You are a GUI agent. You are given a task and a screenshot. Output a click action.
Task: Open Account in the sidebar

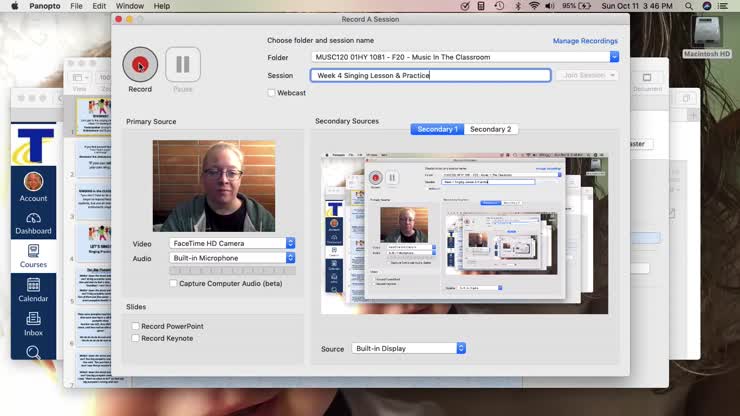pyautogui.click(x=33, y=185)
